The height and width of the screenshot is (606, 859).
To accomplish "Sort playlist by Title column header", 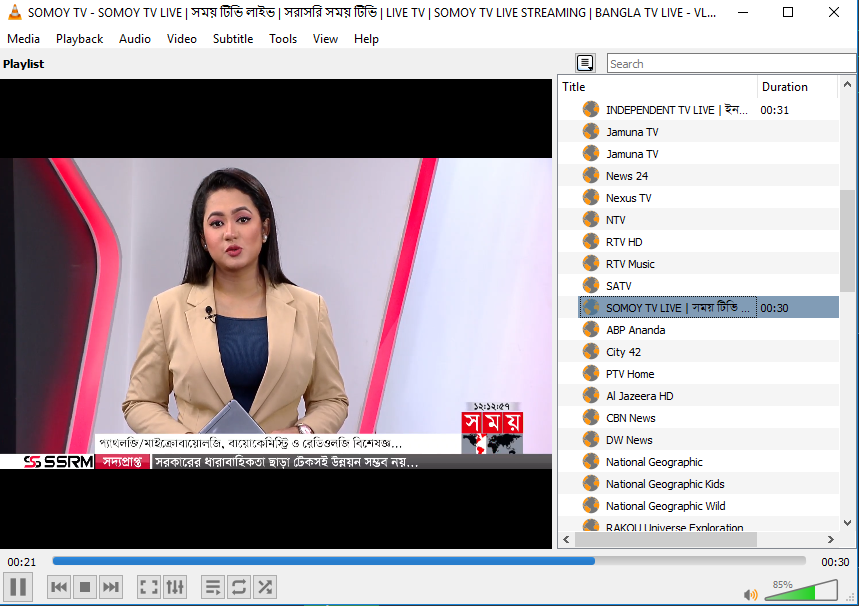I will pos(658,87).
